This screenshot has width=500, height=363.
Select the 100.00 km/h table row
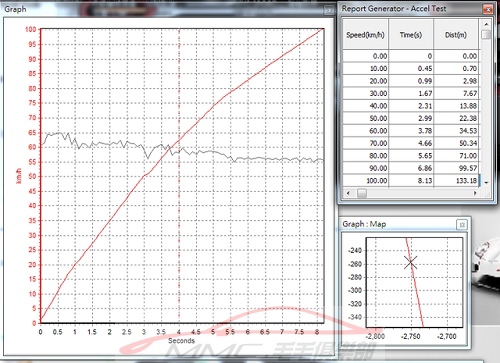point(411,181)
